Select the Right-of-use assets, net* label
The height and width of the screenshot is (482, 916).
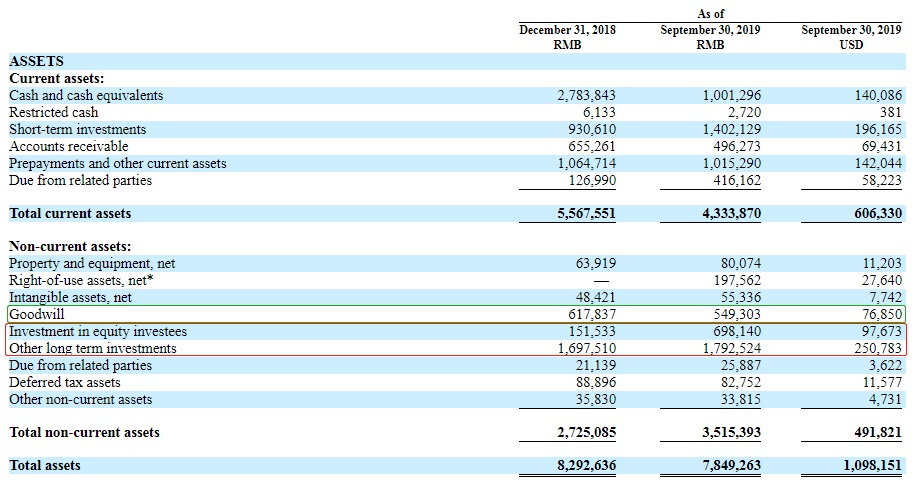point(81,281)
